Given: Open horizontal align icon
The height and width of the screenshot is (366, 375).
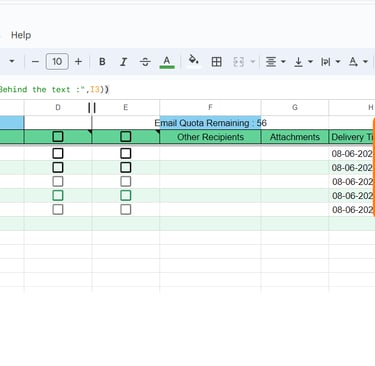Looking at the screenshot, I should [271, 62].
